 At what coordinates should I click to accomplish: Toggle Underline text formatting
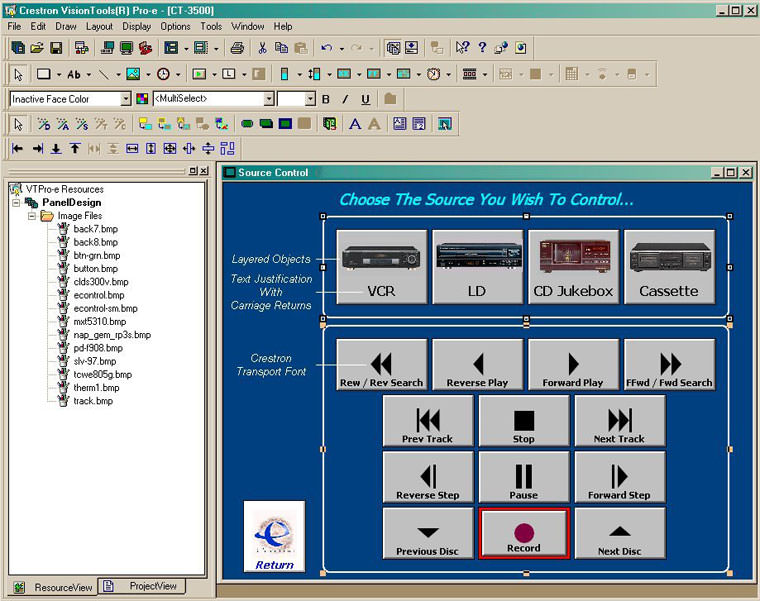coord(365,99)
